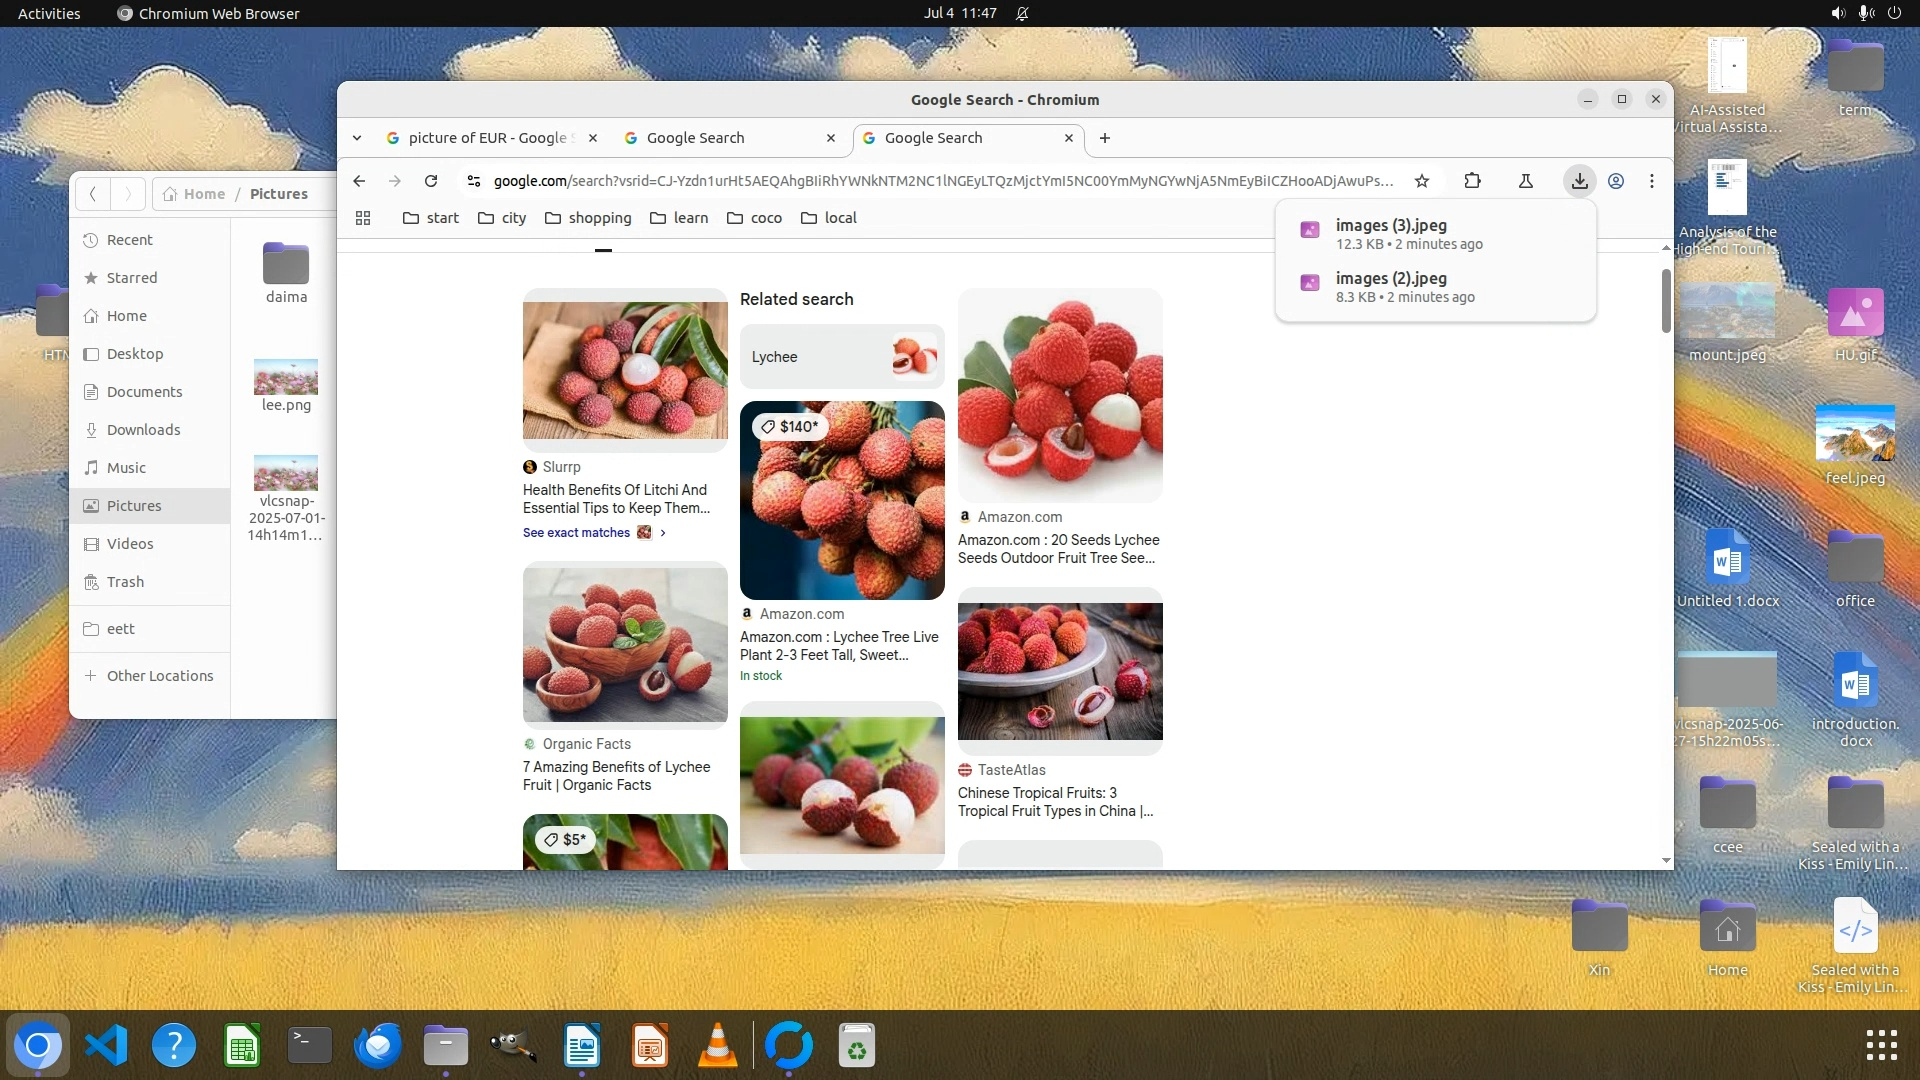Click the lee.png thumbnail in Pictures
This screenshot has width=1920, height=1080.
coord(286,378)
